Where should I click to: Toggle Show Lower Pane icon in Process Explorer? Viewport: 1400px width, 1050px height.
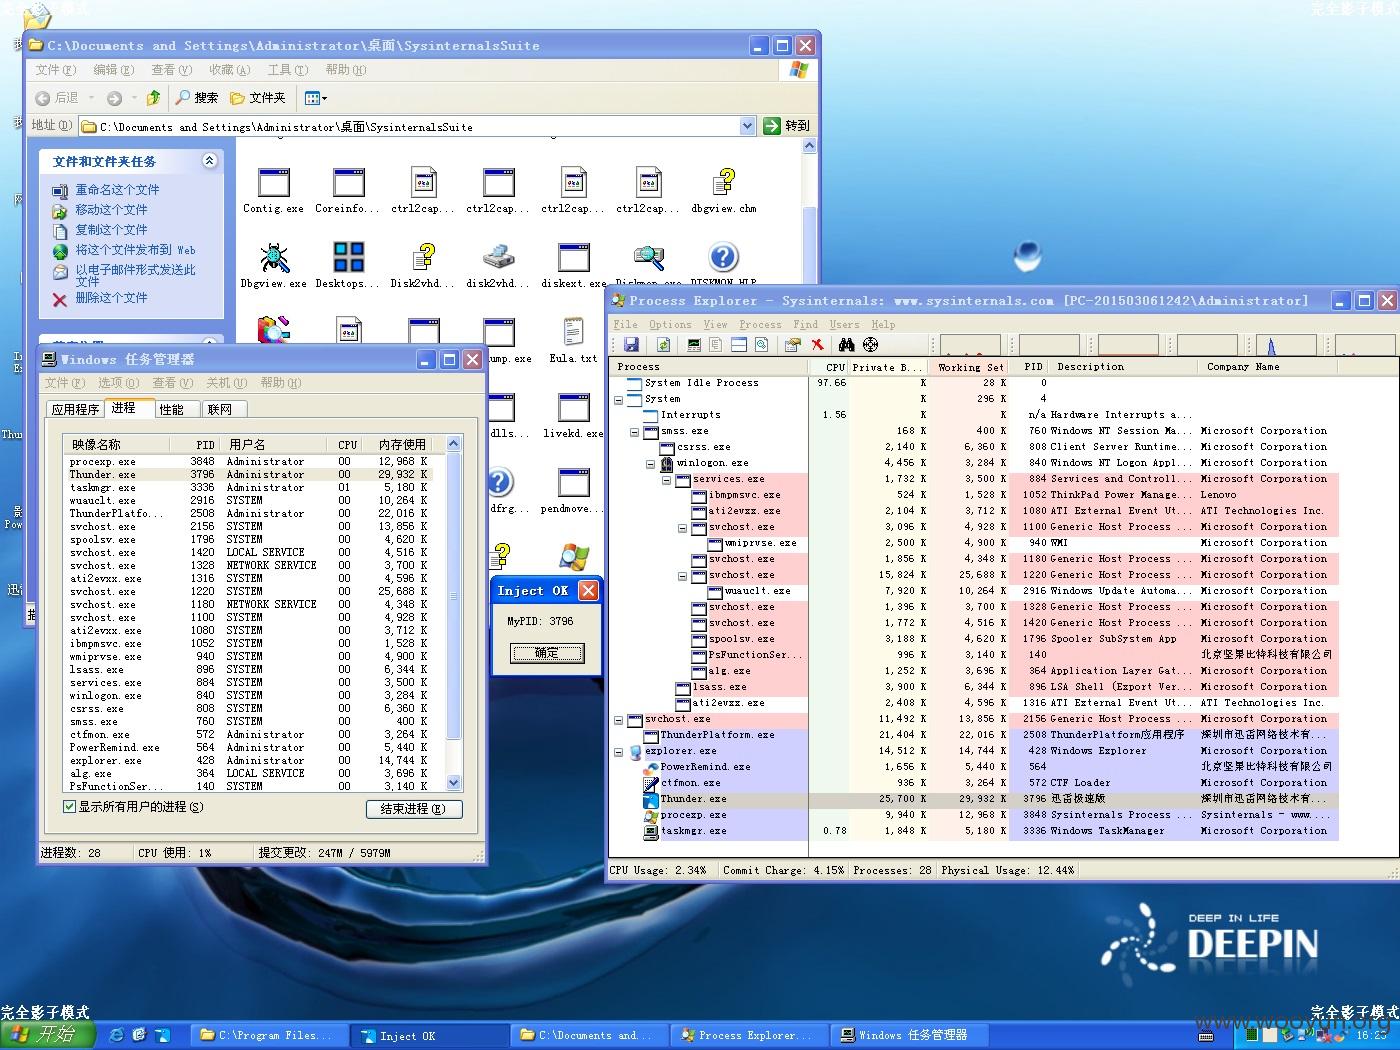click(739, 345)
